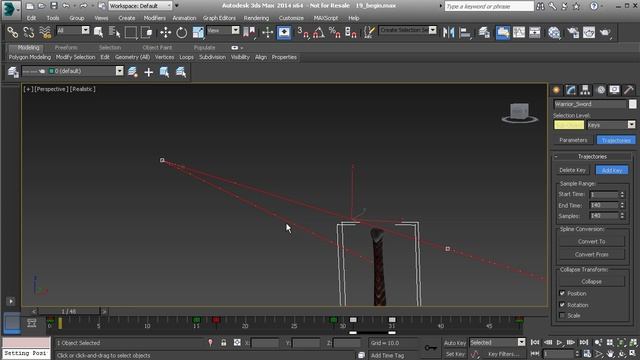Click the Collapse button

pyautogui.click(x=591, y=282)
